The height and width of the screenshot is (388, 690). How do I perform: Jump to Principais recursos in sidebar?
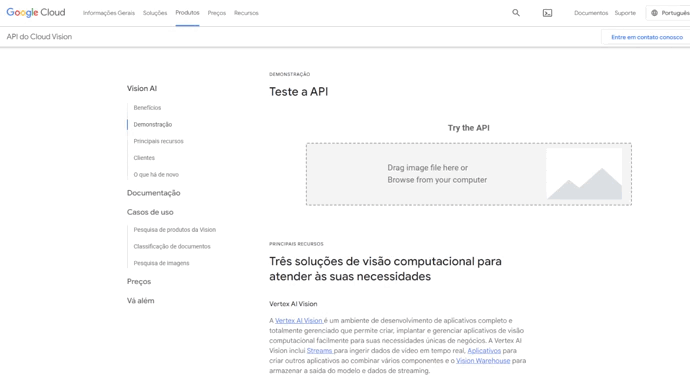pos(158,141)
